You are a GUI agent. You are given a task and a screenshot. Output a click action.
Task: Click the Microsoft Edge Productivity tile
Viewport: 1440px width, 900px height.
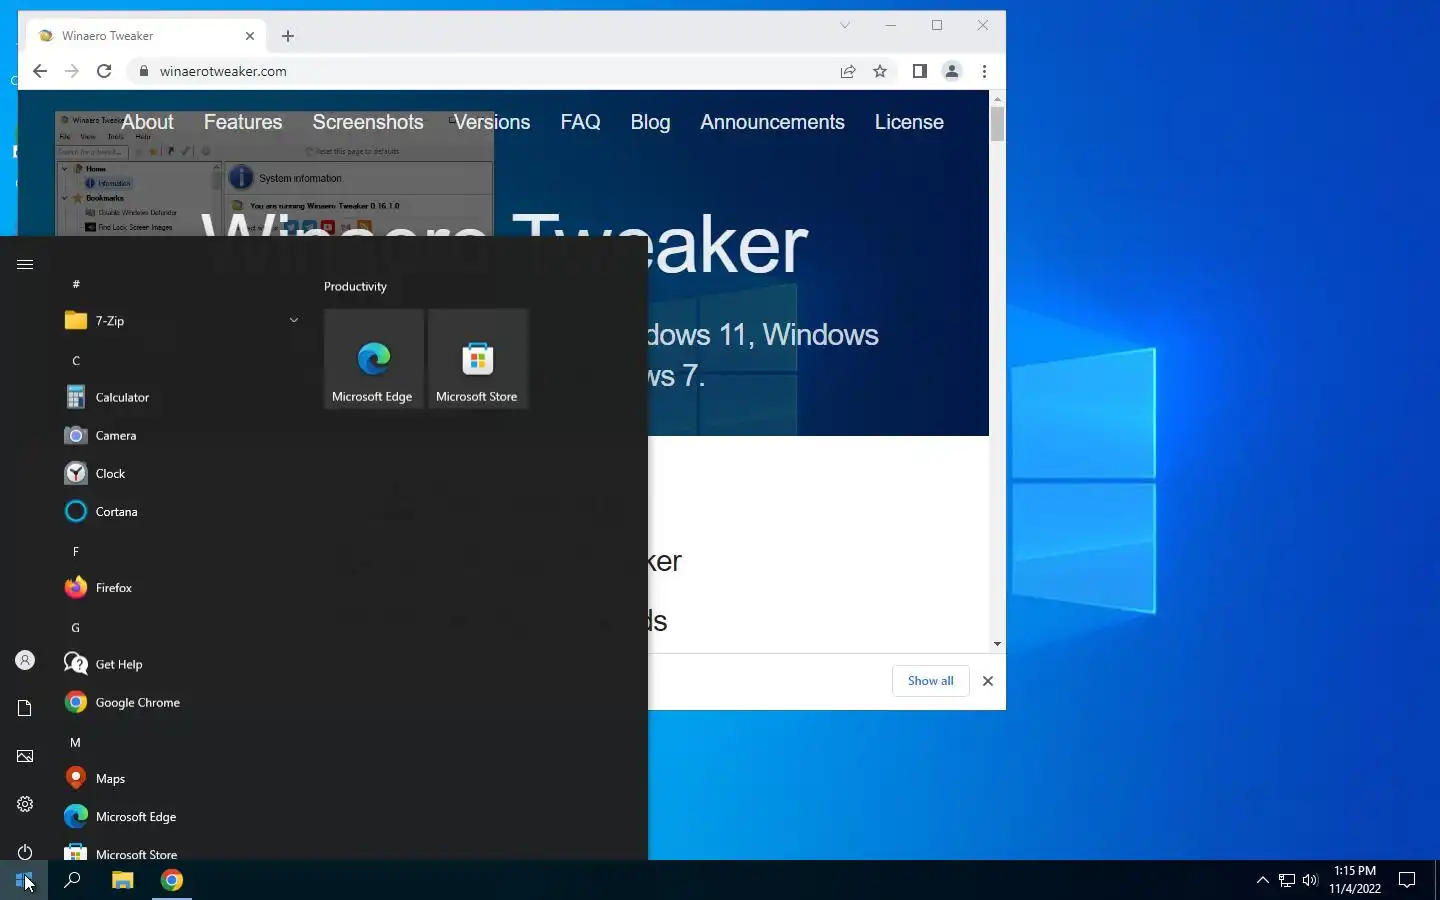pos(373,359)
